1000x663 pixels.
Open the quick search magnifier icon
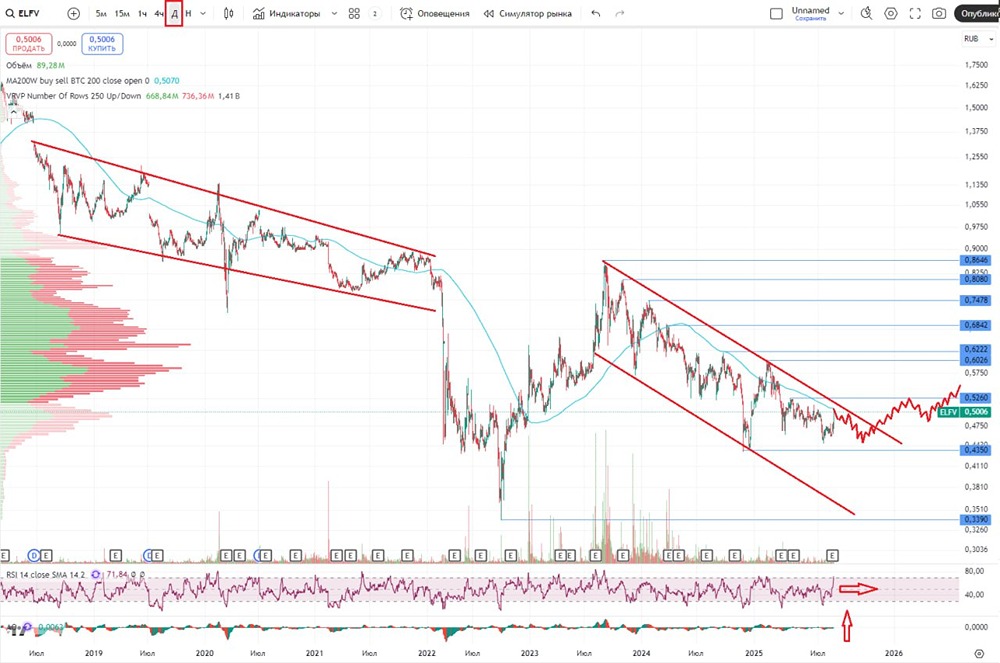866,13
